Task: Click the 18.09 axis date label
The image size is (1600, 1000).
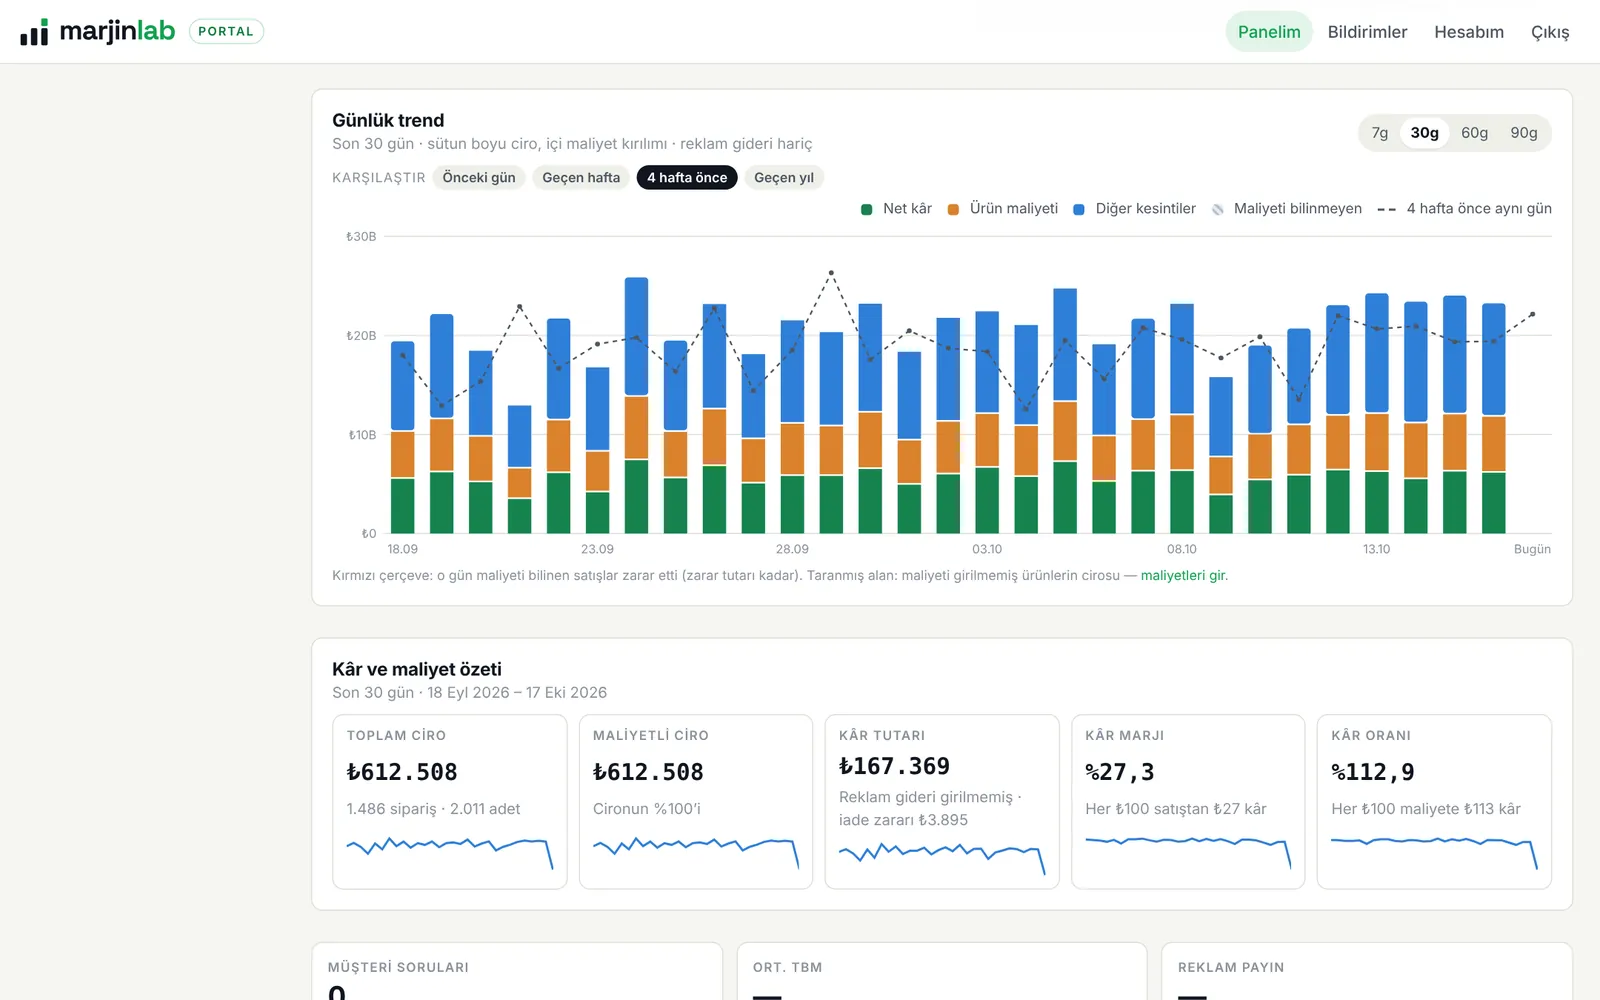Action: tap(403, 549)
